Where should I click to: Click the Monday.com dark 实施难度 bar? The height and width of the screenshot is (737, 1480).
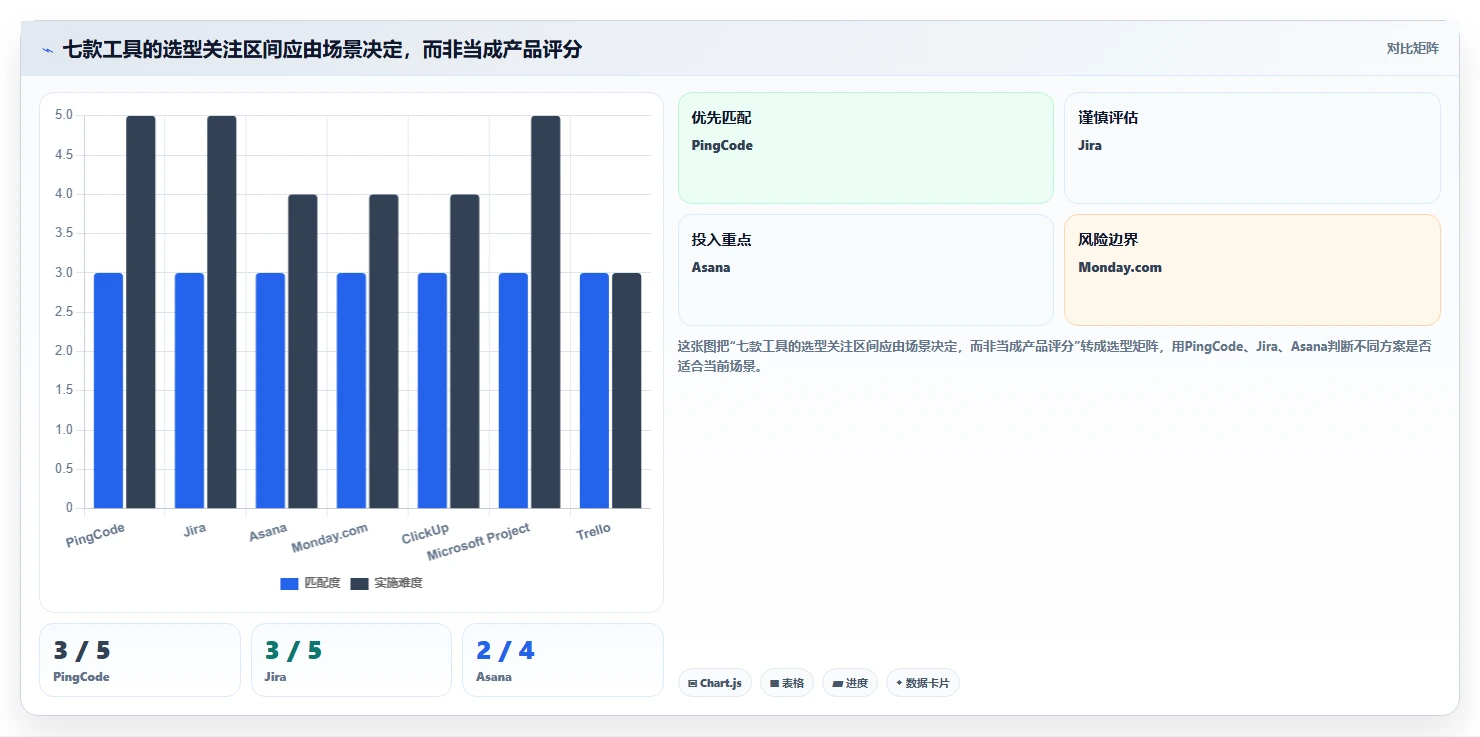[384, 351]
